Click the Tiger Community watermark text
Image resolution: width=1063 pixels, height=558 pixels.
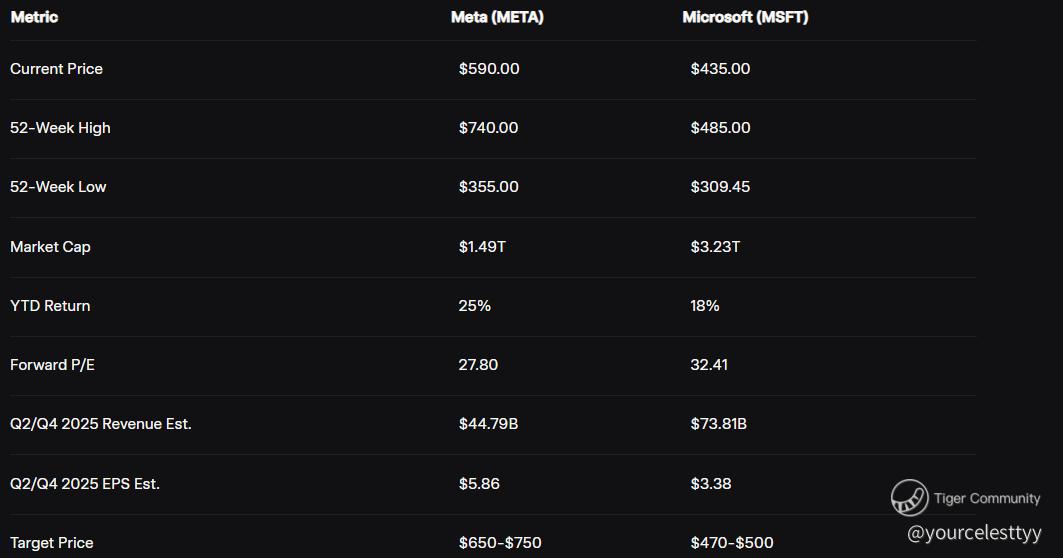pos(987,498)
